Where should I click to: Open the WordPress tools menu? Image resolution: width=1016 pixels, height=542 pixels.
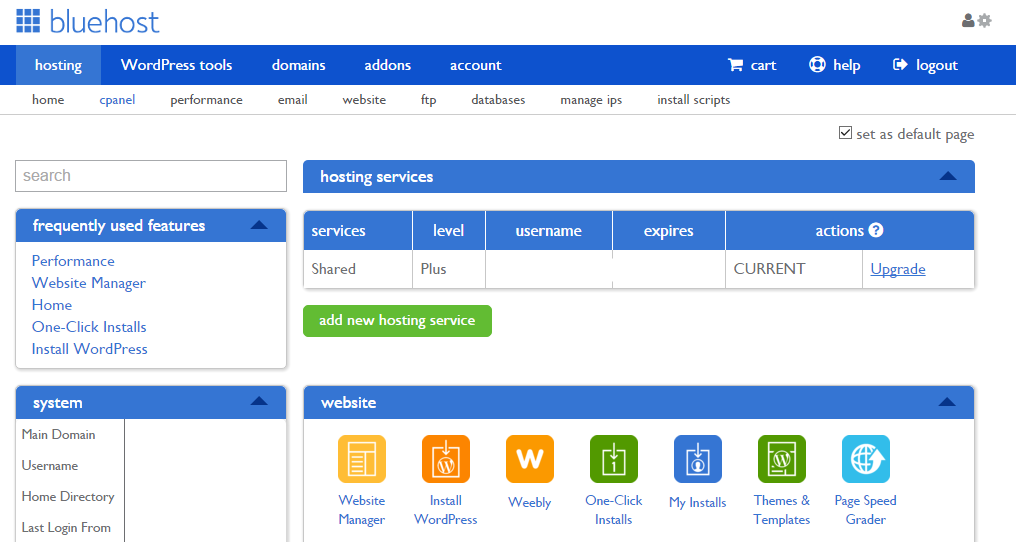pyautogui.click(x=176, y=65)
